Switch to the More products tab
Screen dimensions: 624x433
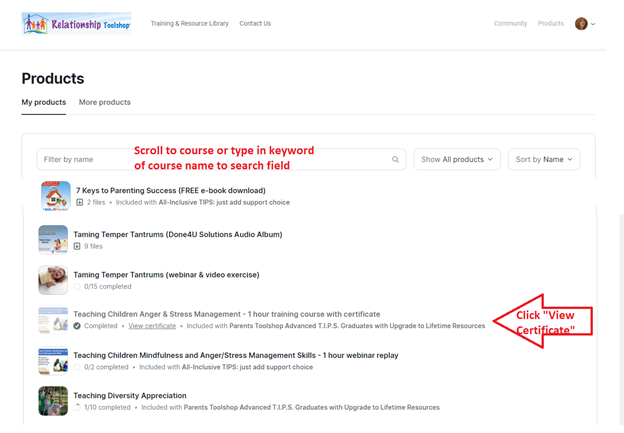[105, 102]
